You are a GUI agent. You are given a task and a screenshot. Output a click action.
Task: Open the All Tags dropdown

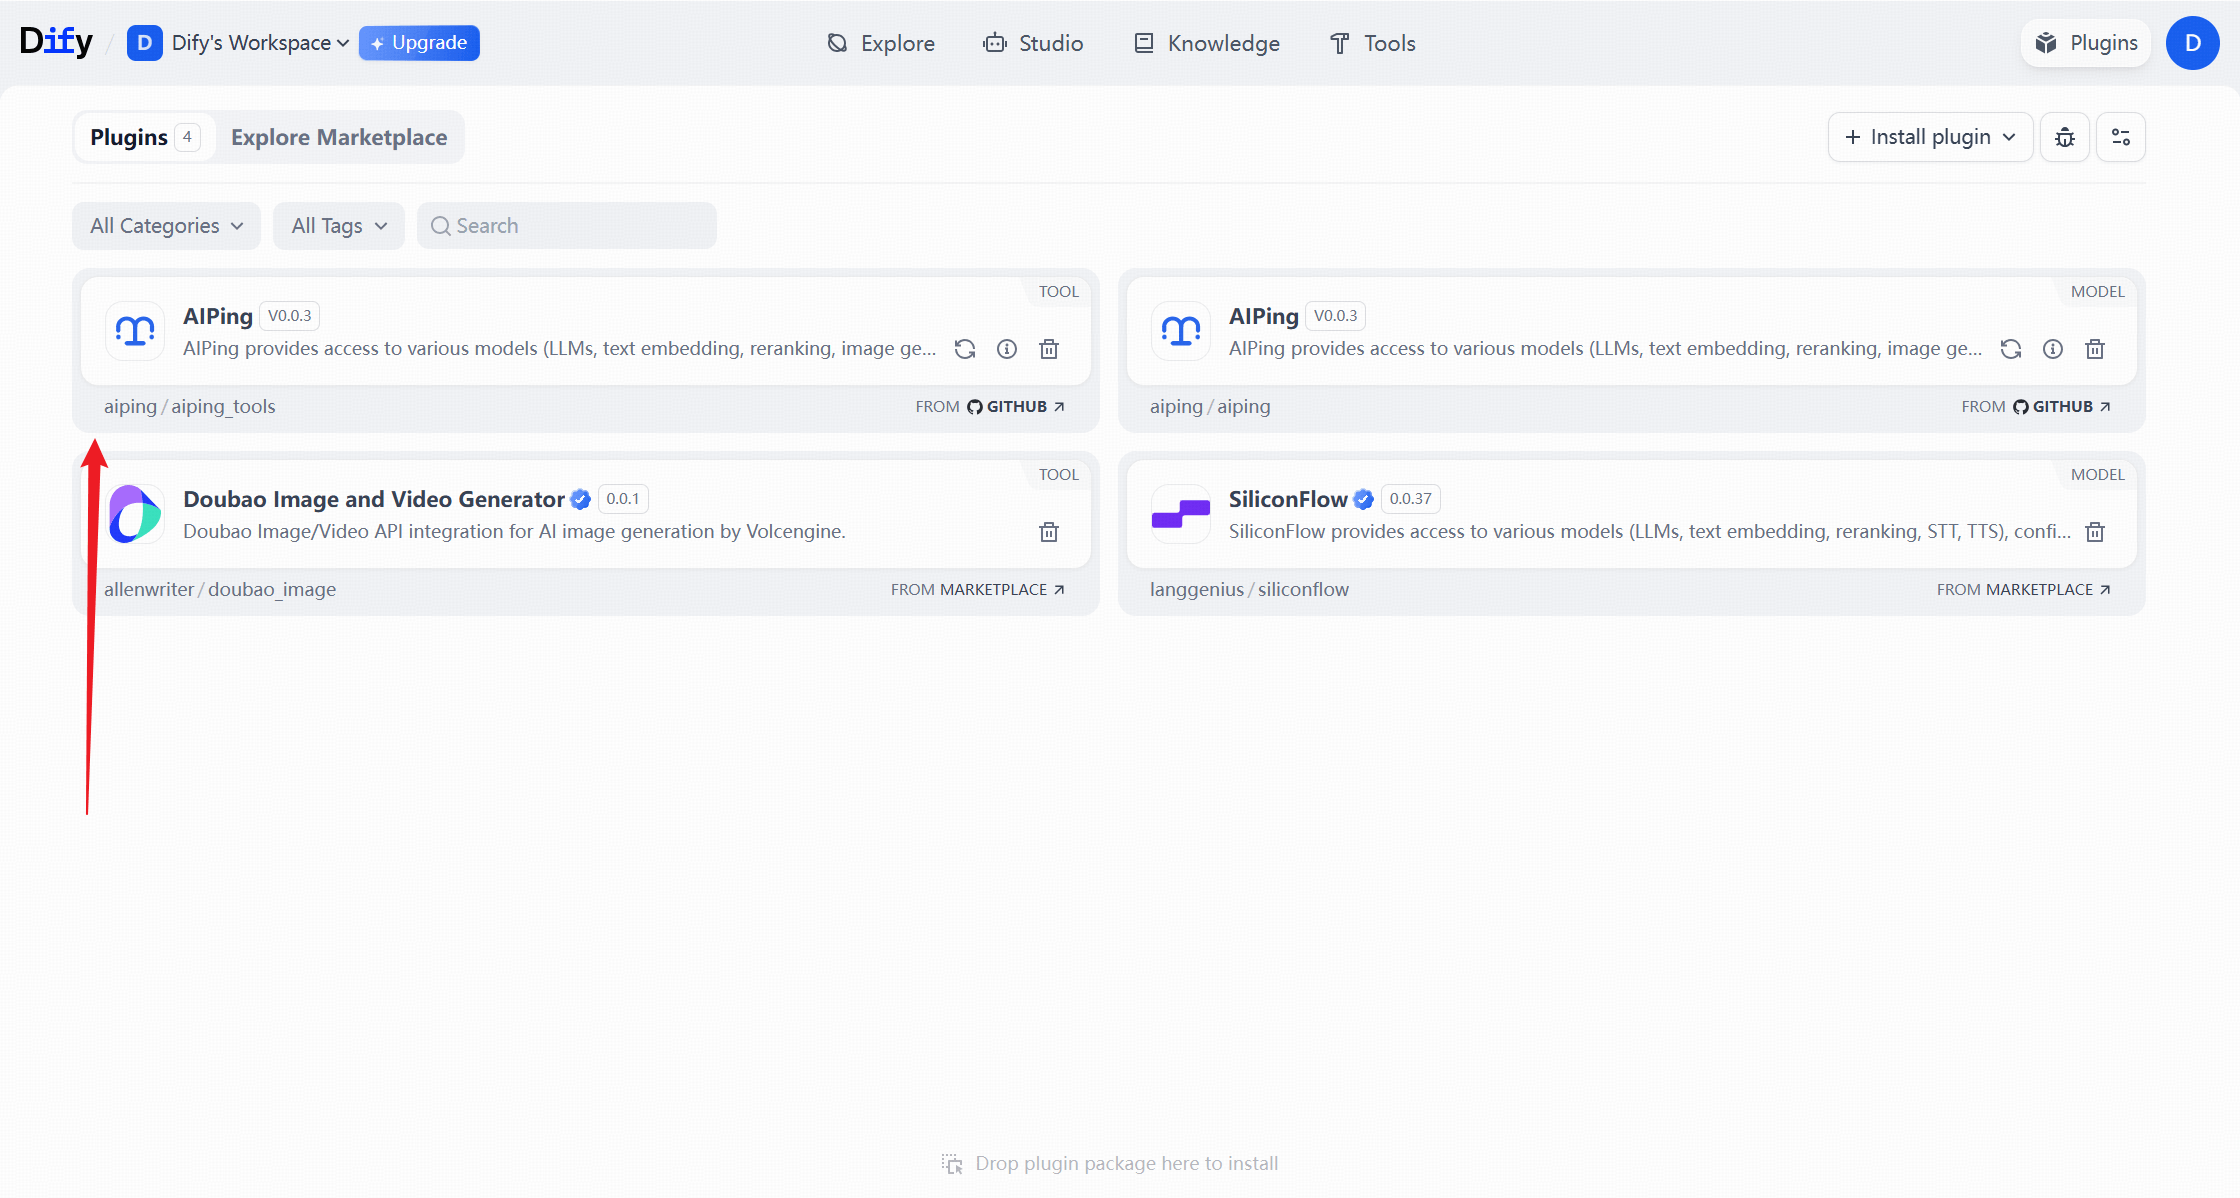(x=338, y=226)
